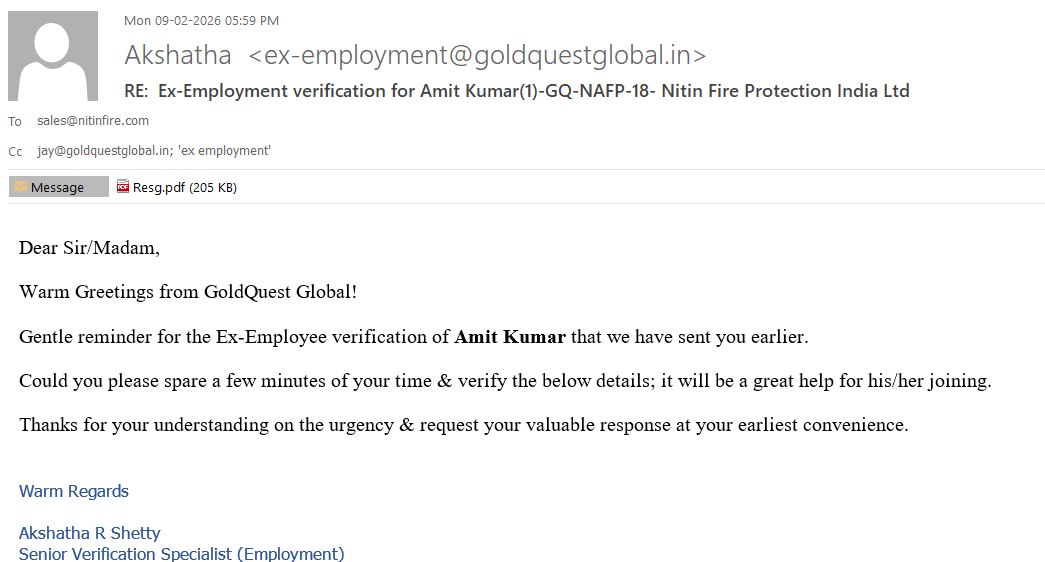Screen dimensions: 1045x562
Task: Click the email subject line
Action: 517,91
